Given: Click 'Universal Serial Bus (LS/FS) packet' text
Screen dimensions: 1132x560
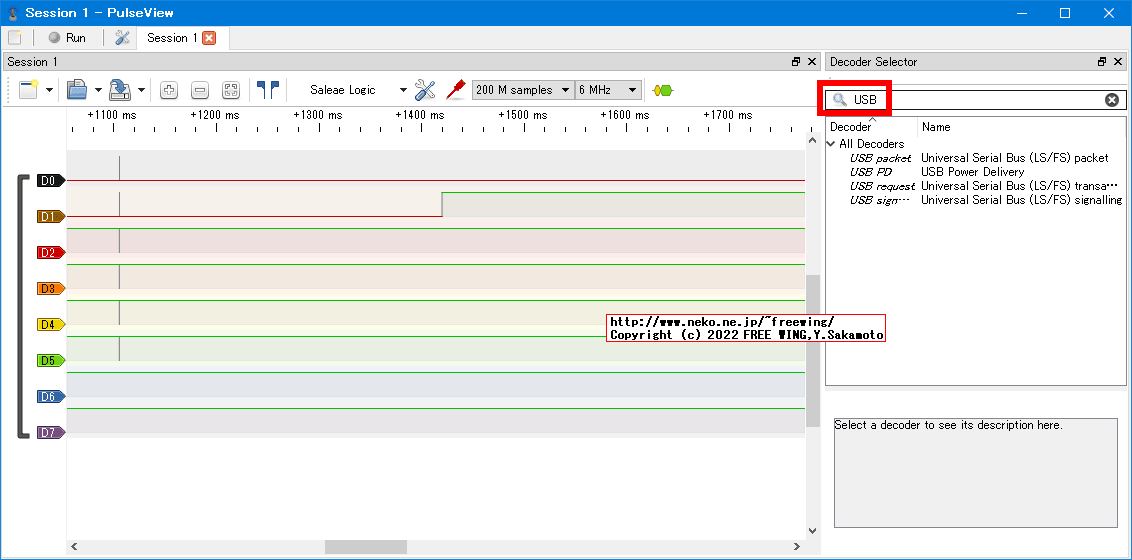Looking at the screenshot, I should pyautogui.click(x=1014, y=158).
